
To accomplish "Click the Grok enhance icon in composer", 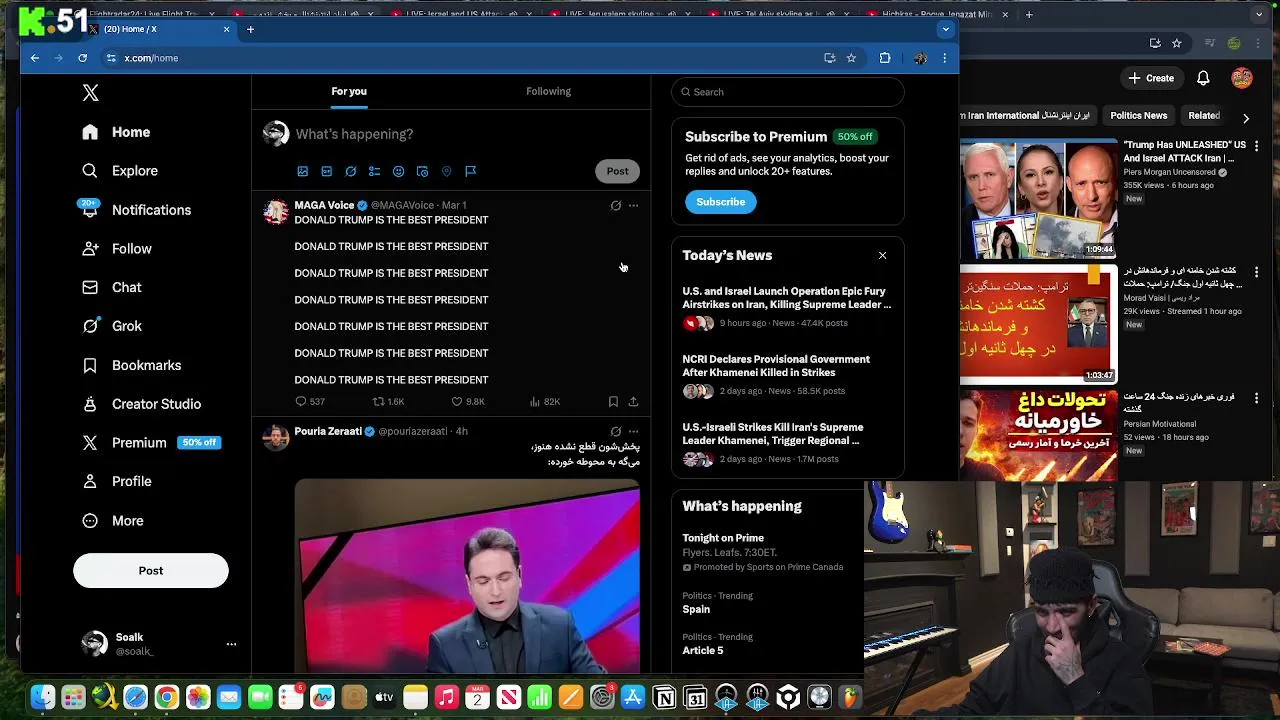I will pos(351,171).
